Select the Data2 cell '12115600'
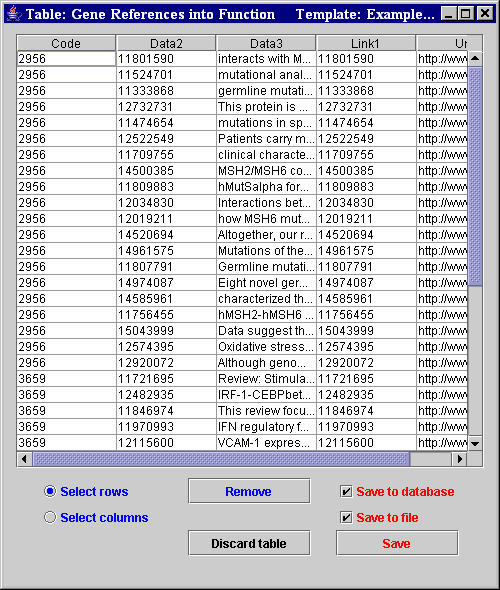Viewport: 500px width, 590px height. pos(166,442)
